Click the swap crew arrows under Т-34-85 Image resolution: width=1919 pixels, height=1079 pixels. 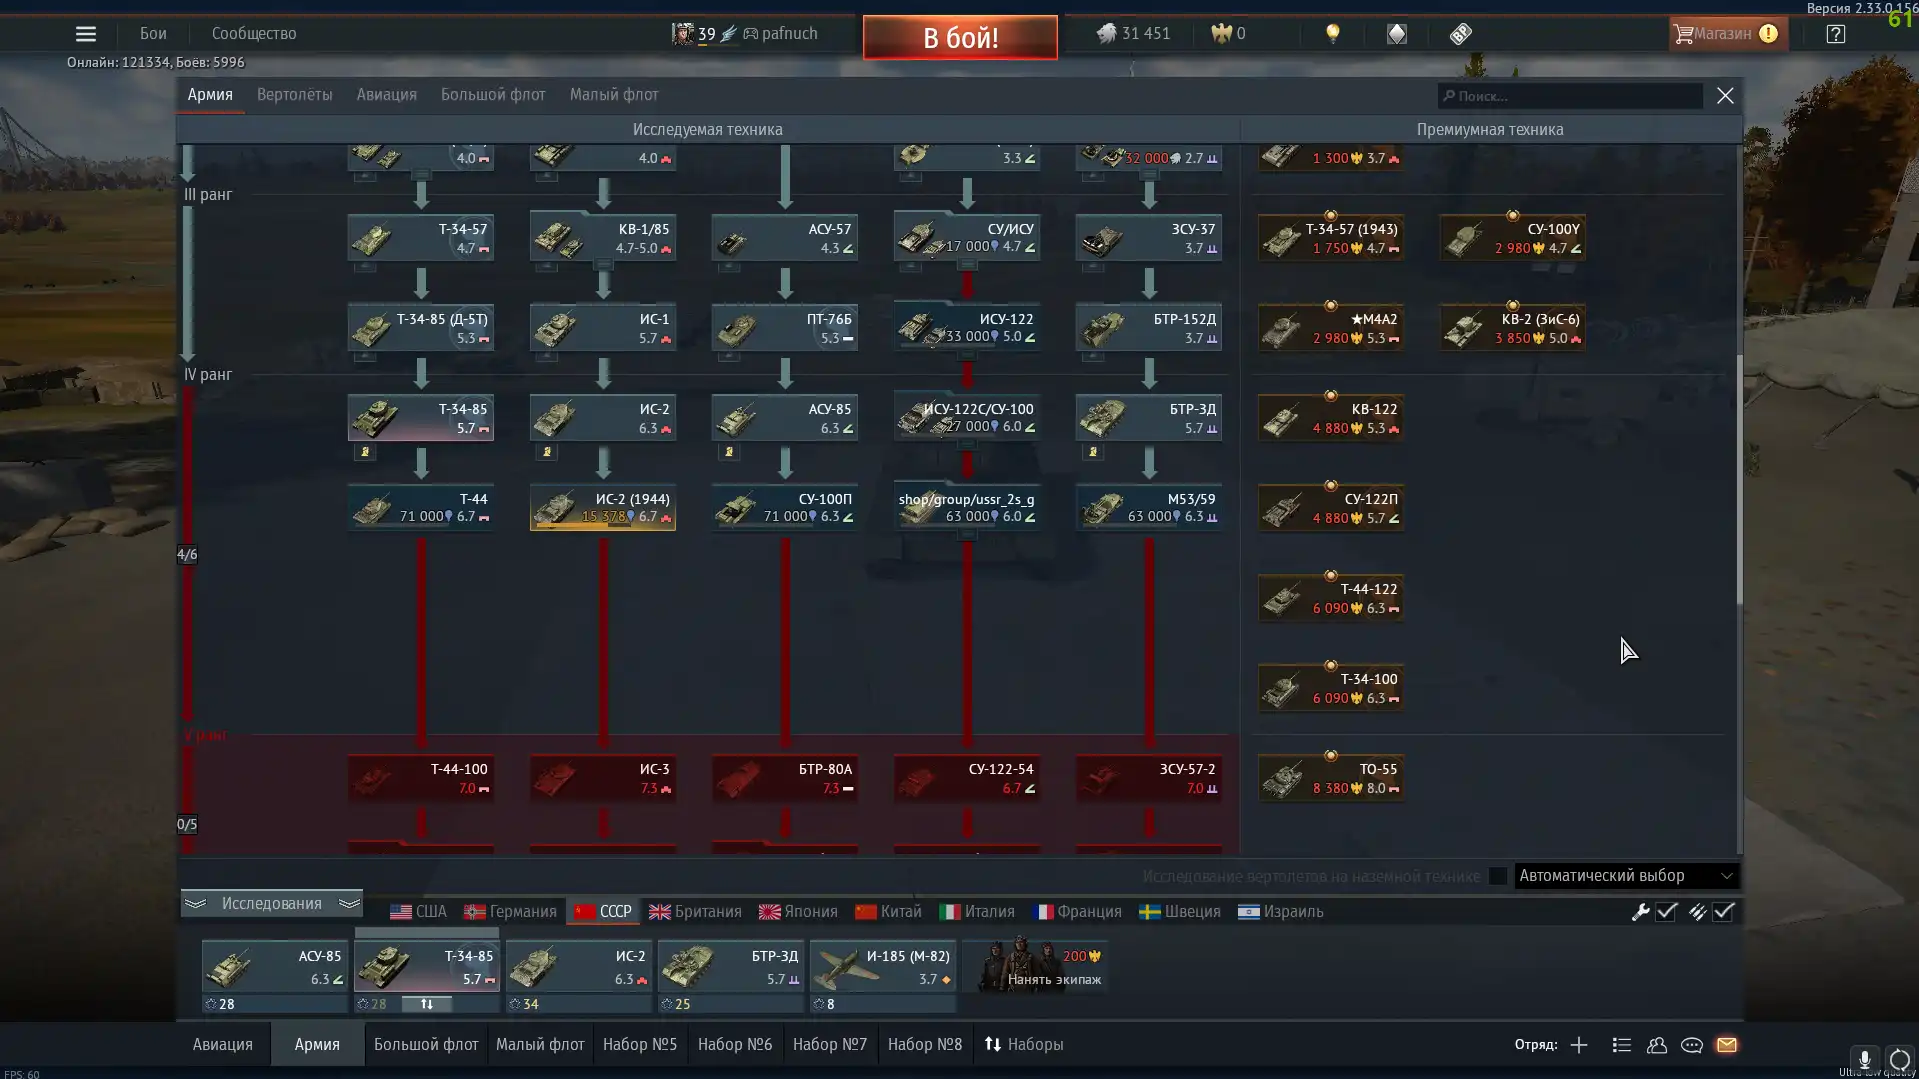pos(427,1004)
